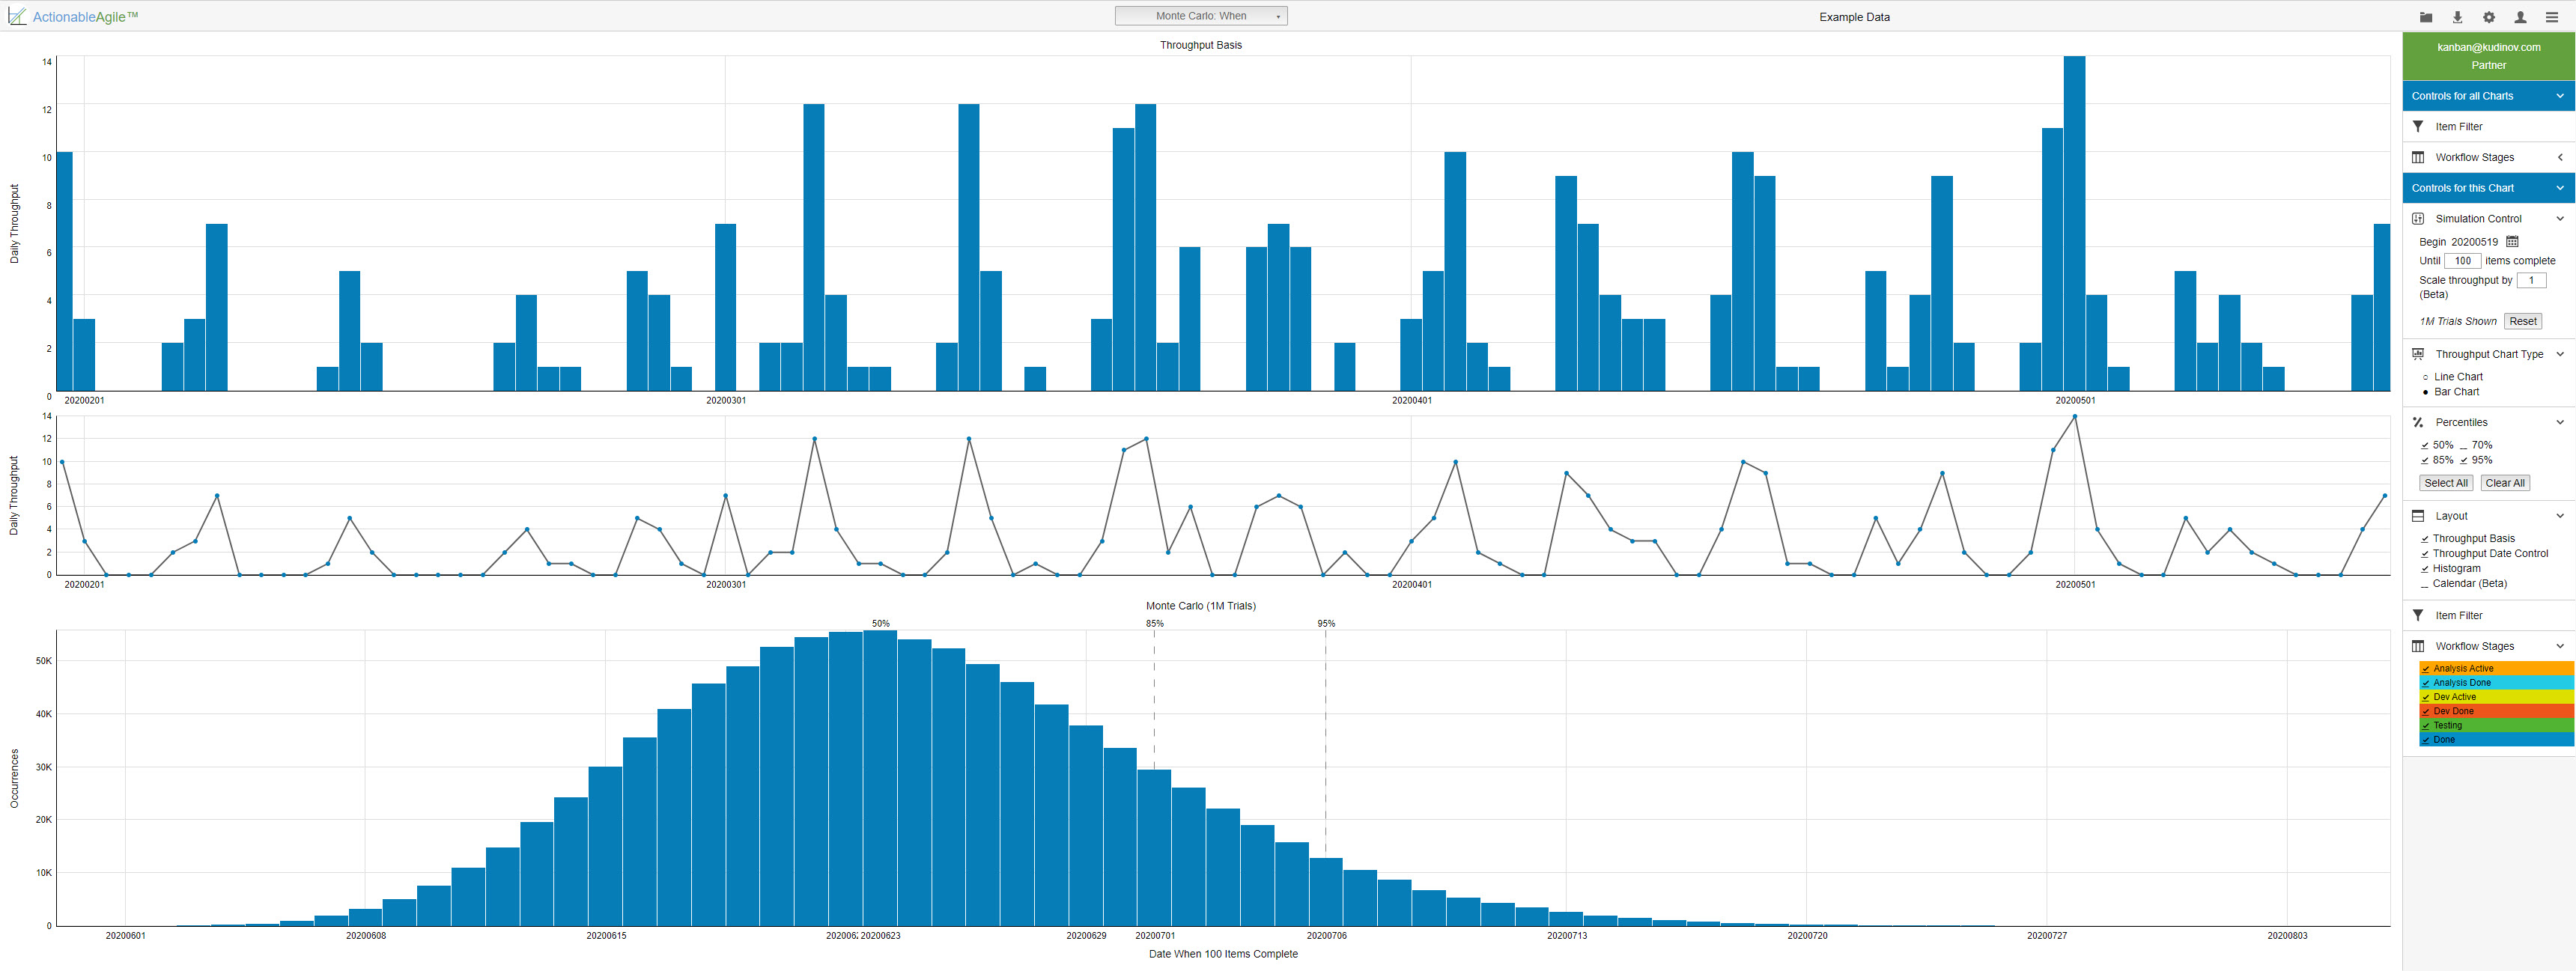Click the Throughput Chart Type presentation icon
The image size is (2576, 971).
coord(2418,354)
